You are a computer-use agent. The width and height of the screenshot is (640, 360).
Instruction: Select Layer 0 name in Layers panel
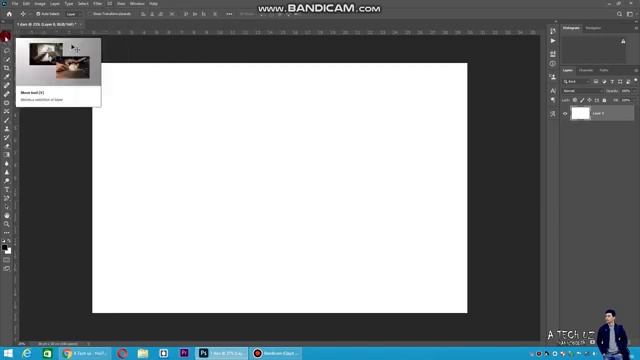click(x=598, y=113)
